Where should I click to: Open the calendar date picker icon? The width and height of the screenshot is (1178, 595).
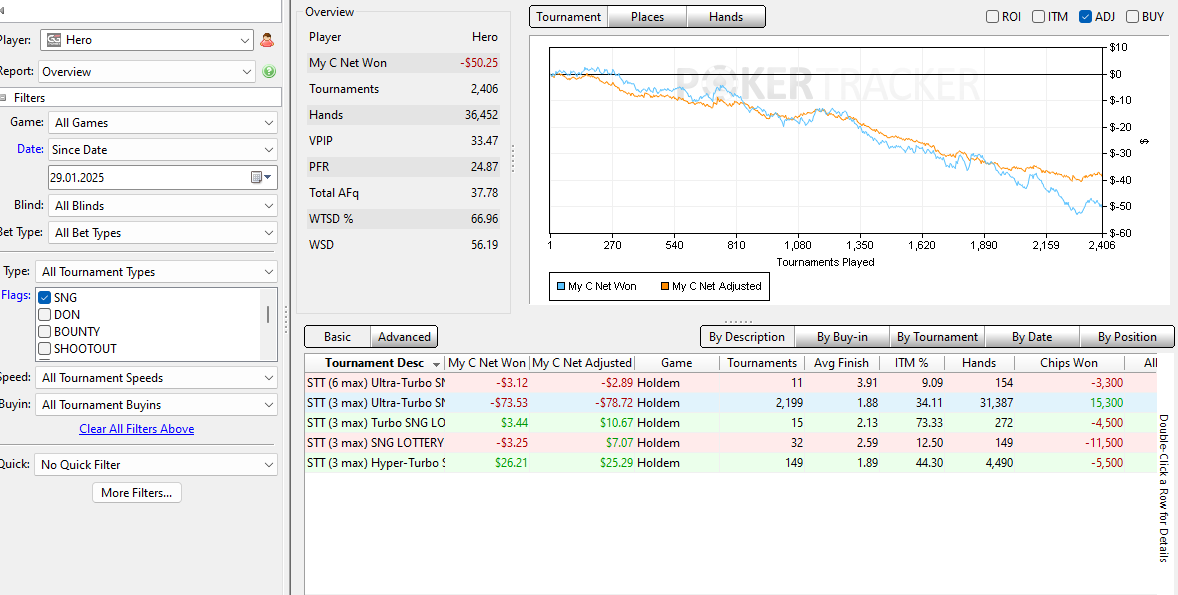click(x=260, y=177)
